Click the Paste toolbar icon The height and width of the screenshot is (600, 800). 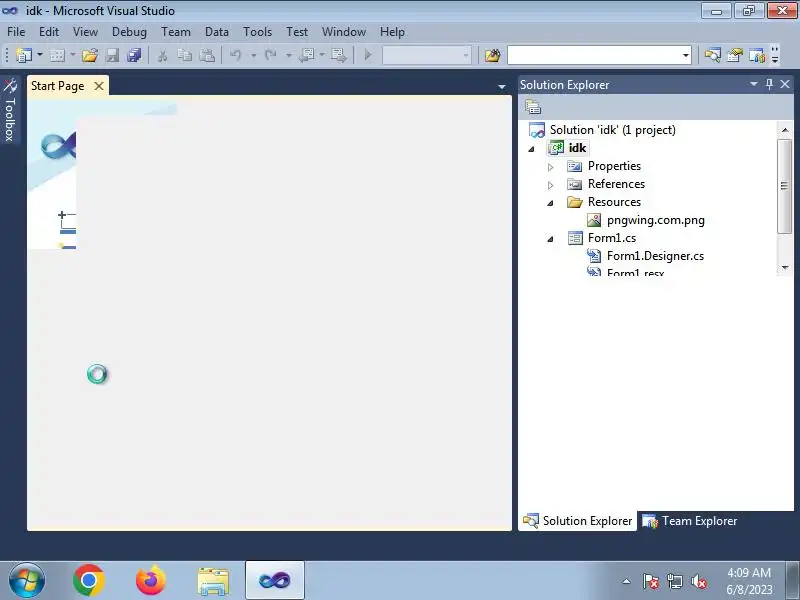click(207, 55)
